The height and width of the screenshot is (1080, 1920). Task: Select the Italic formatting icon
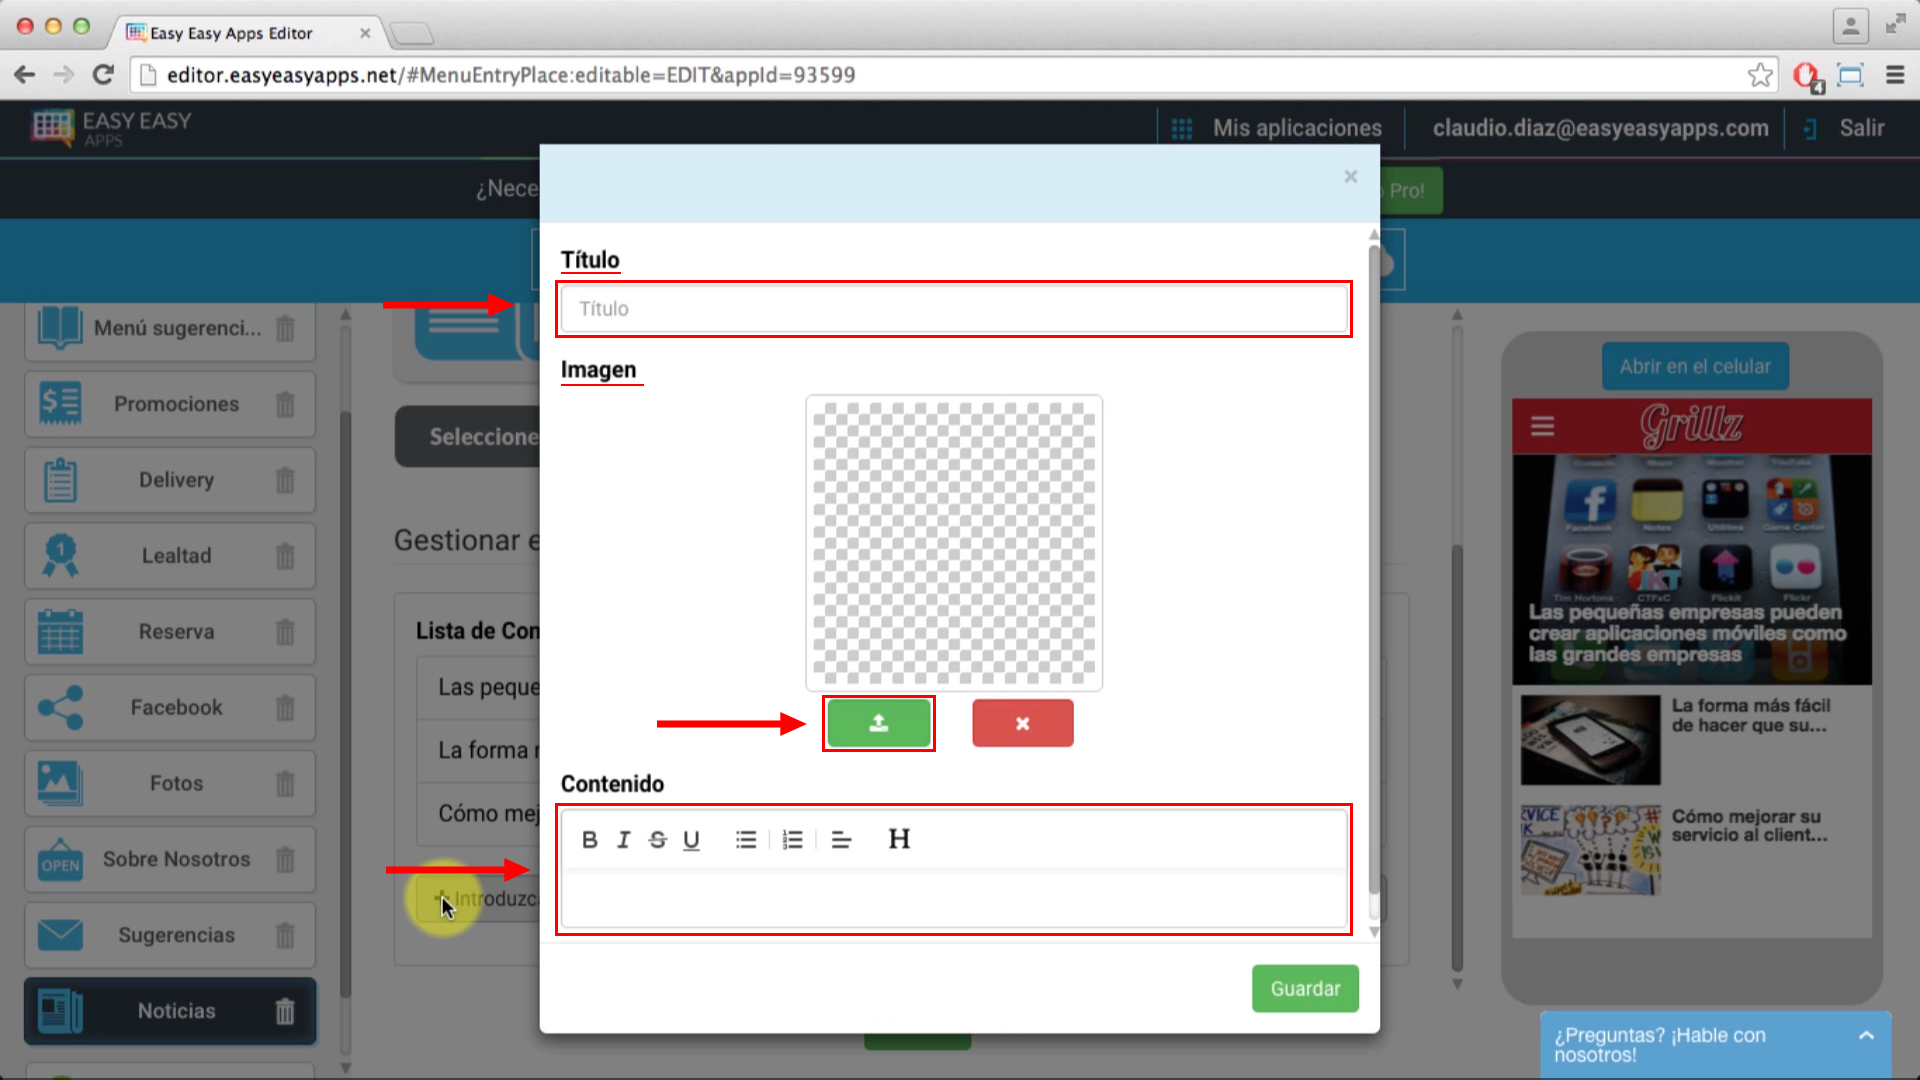point(622,840)
